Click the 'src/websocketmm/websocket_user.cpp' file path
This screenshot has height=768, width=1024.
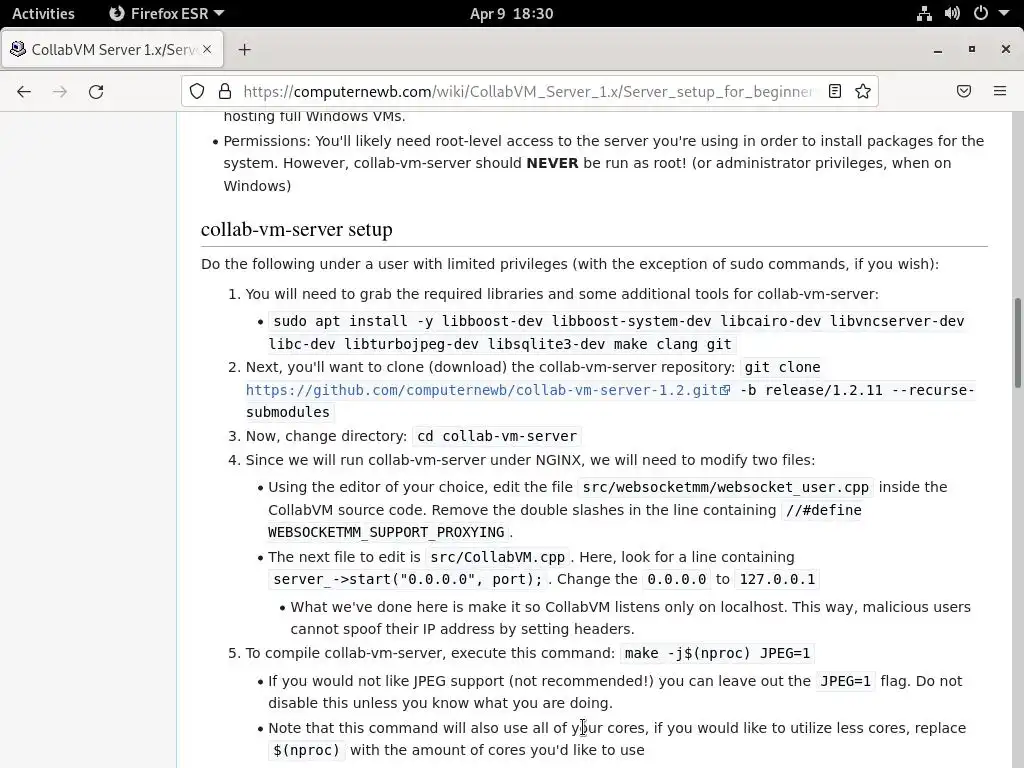tap(726, 487)
